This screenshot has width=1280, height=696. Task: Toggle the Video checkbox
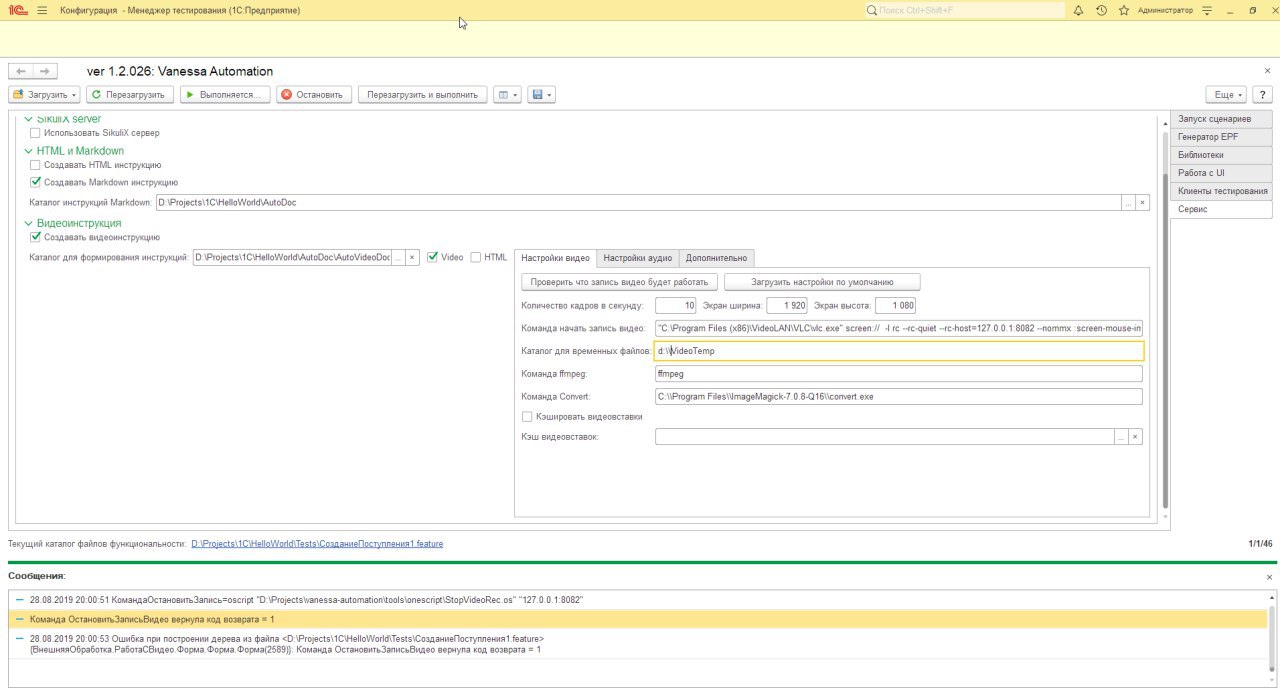(x=432, y=257)
